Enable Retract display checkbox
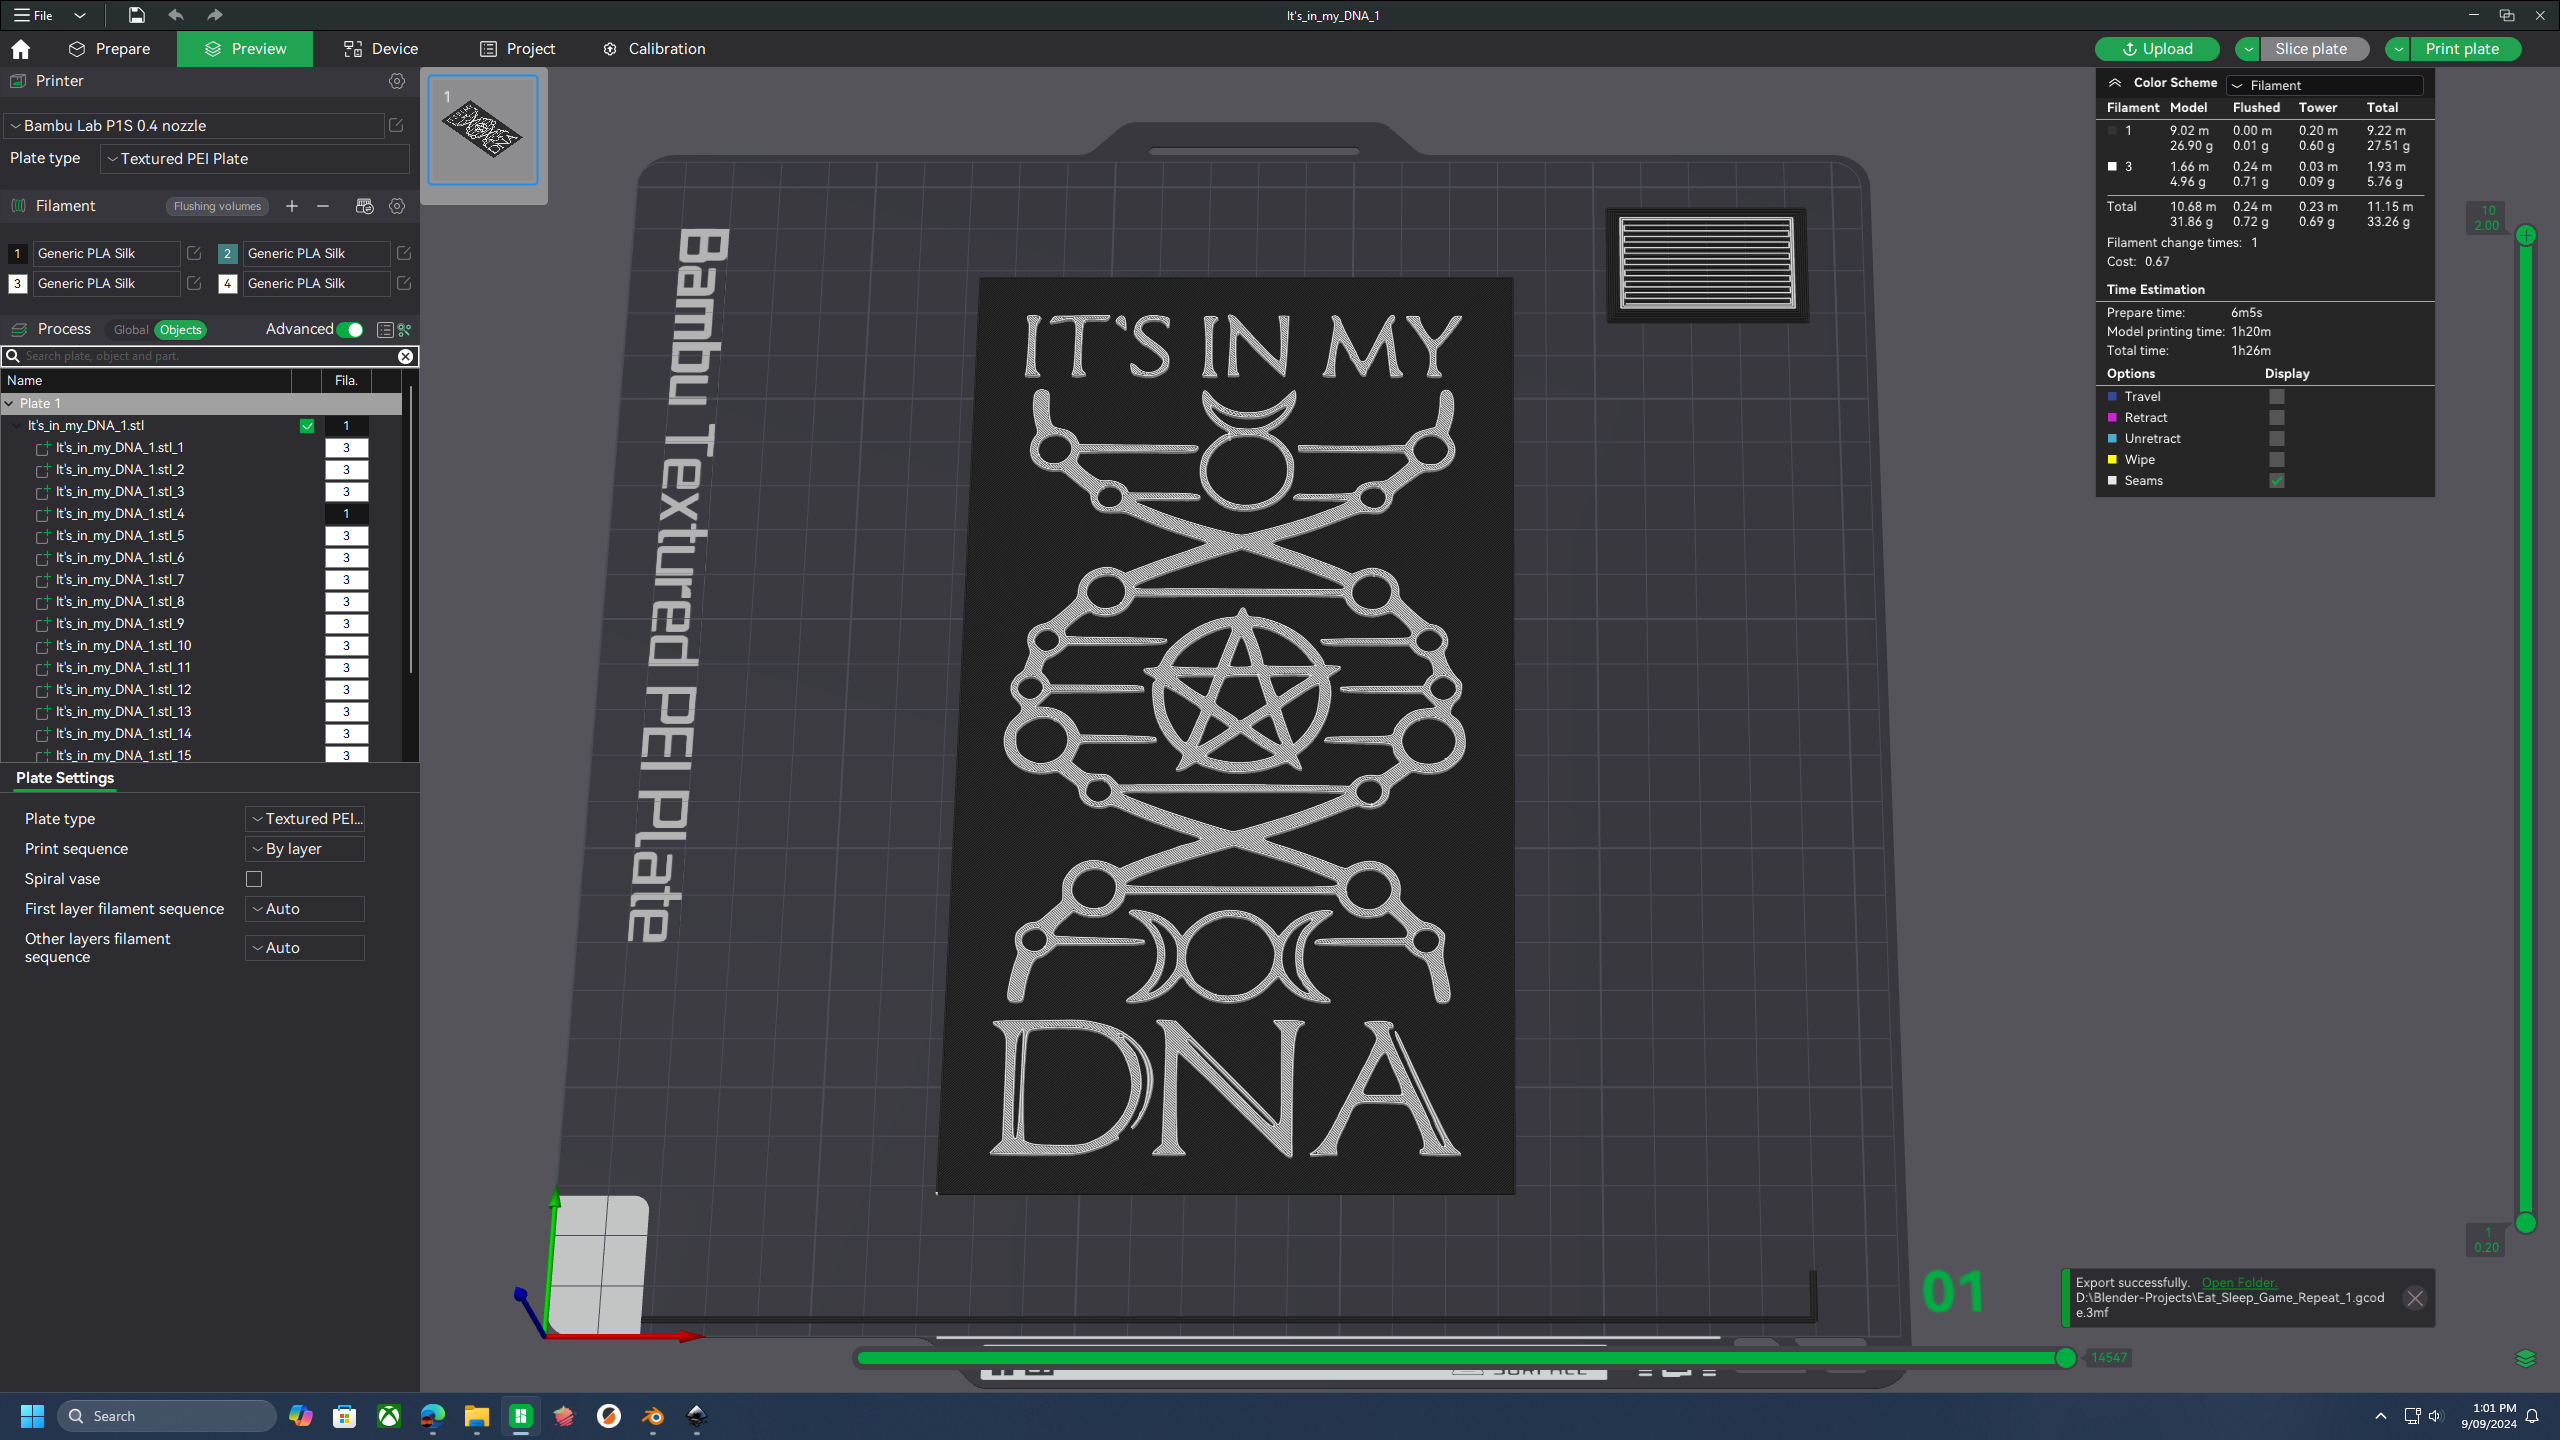 (x=2277, y=418)
